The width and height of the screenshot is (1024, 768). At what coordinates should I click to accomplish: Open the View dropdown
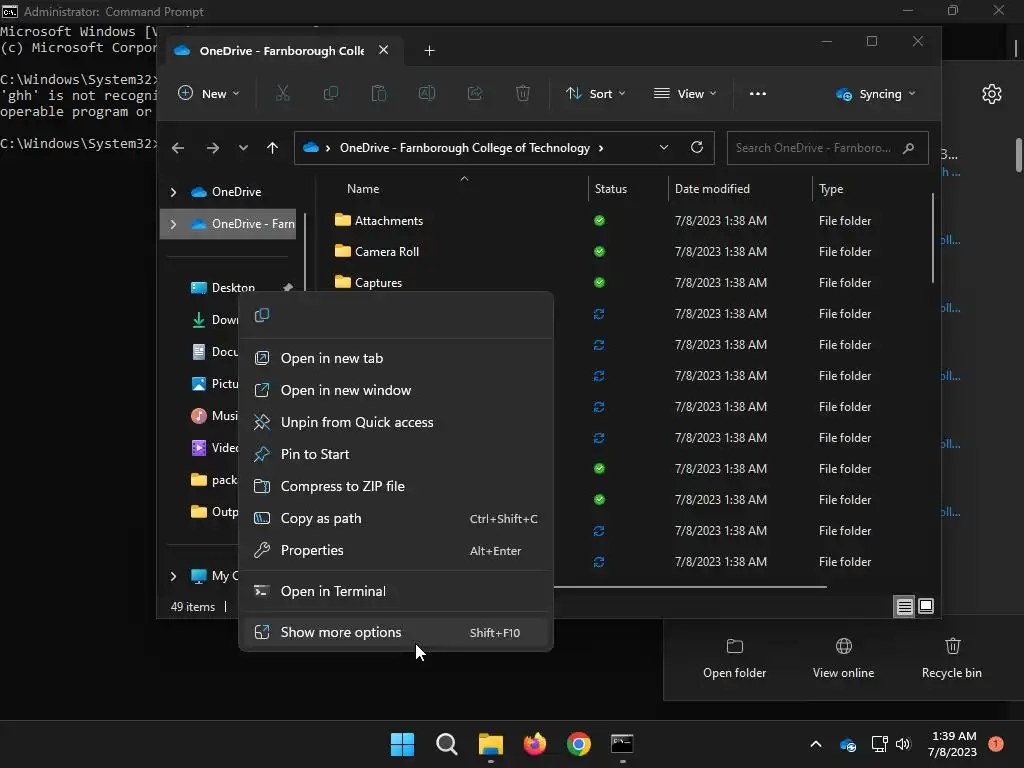[685, 93]
